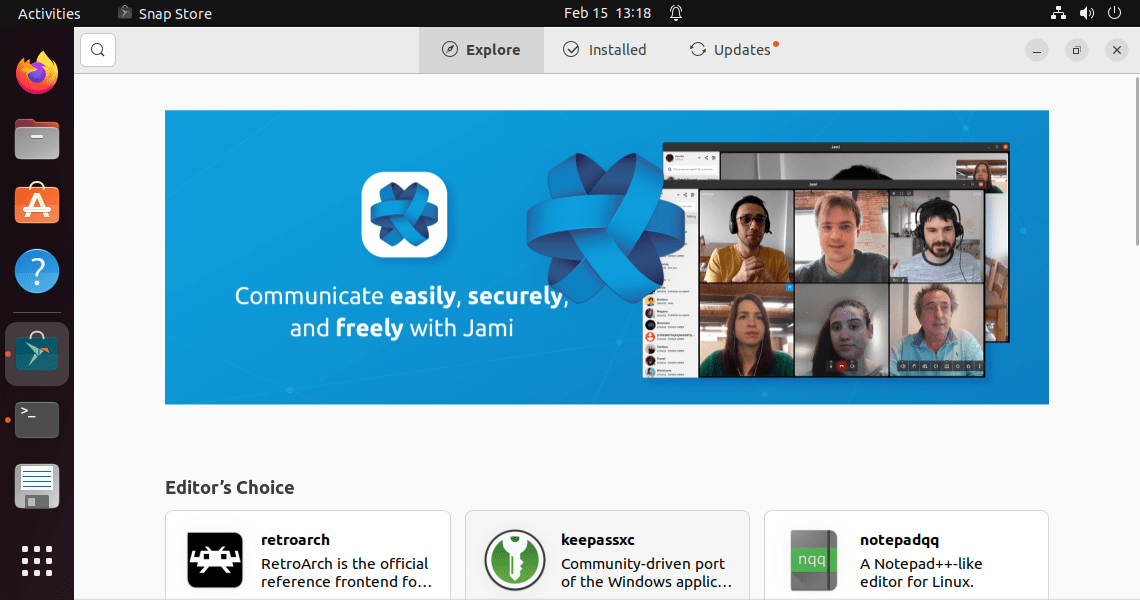Close the Snap Store window
This screenshot has height=600, width=1140.
point(1117,50)
